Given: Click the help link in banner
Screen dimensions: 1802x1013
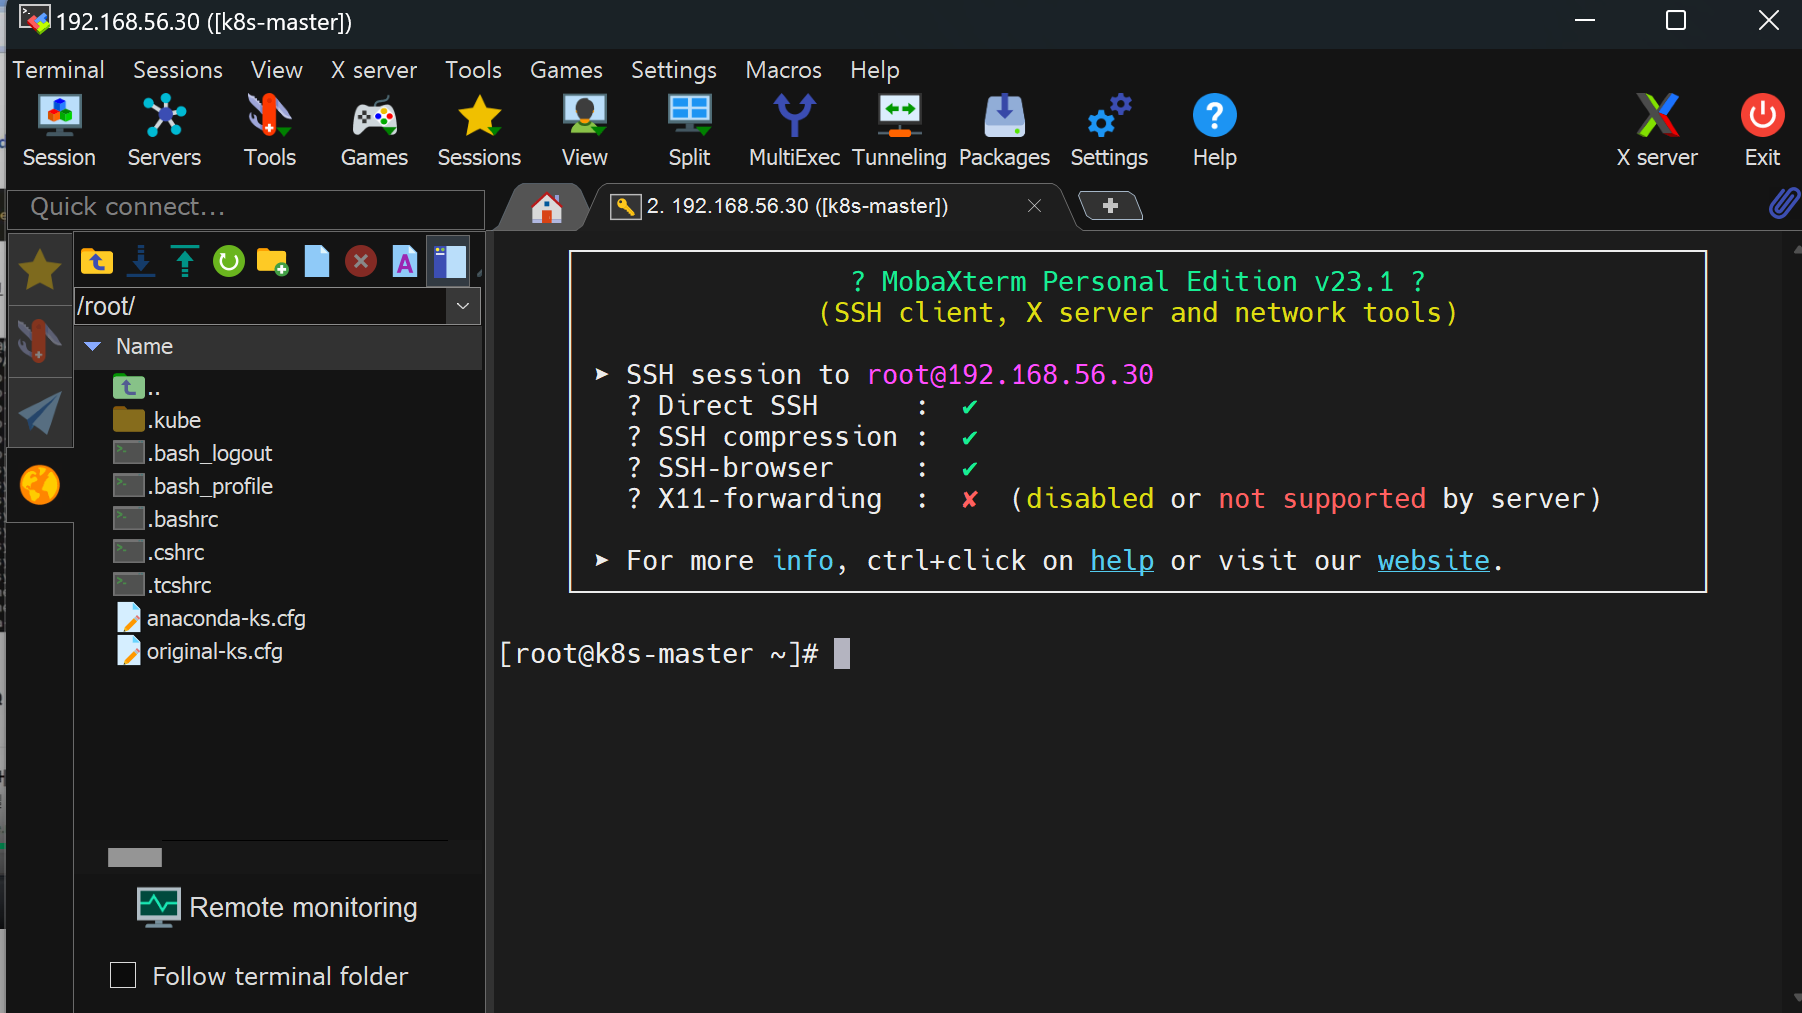Looking at the screenshot, I should pyautogui.click(x=1121, y=561).
